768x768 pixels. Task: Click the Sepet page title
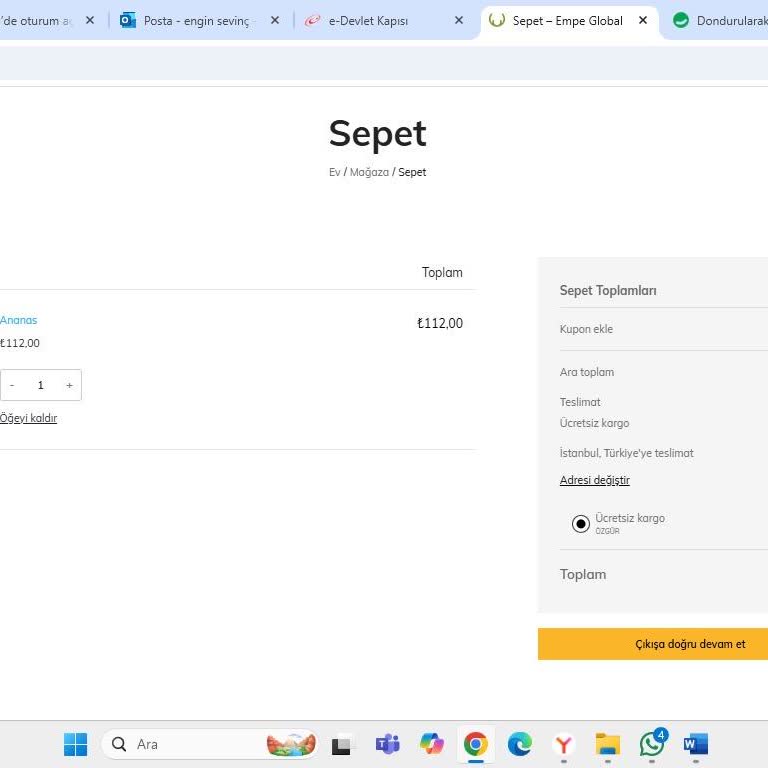378,133
